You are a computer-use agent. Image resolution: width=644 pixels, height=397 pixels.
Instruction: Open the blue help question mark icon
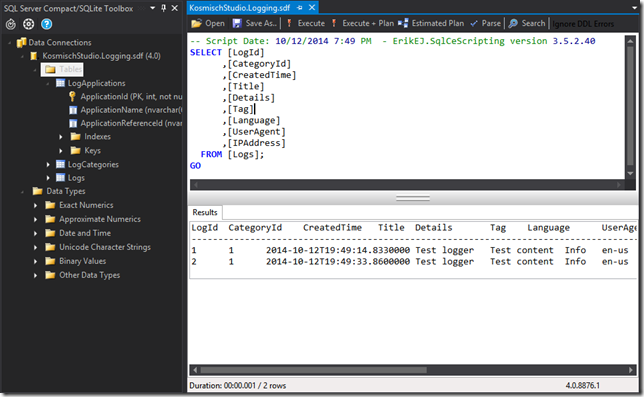46,24
